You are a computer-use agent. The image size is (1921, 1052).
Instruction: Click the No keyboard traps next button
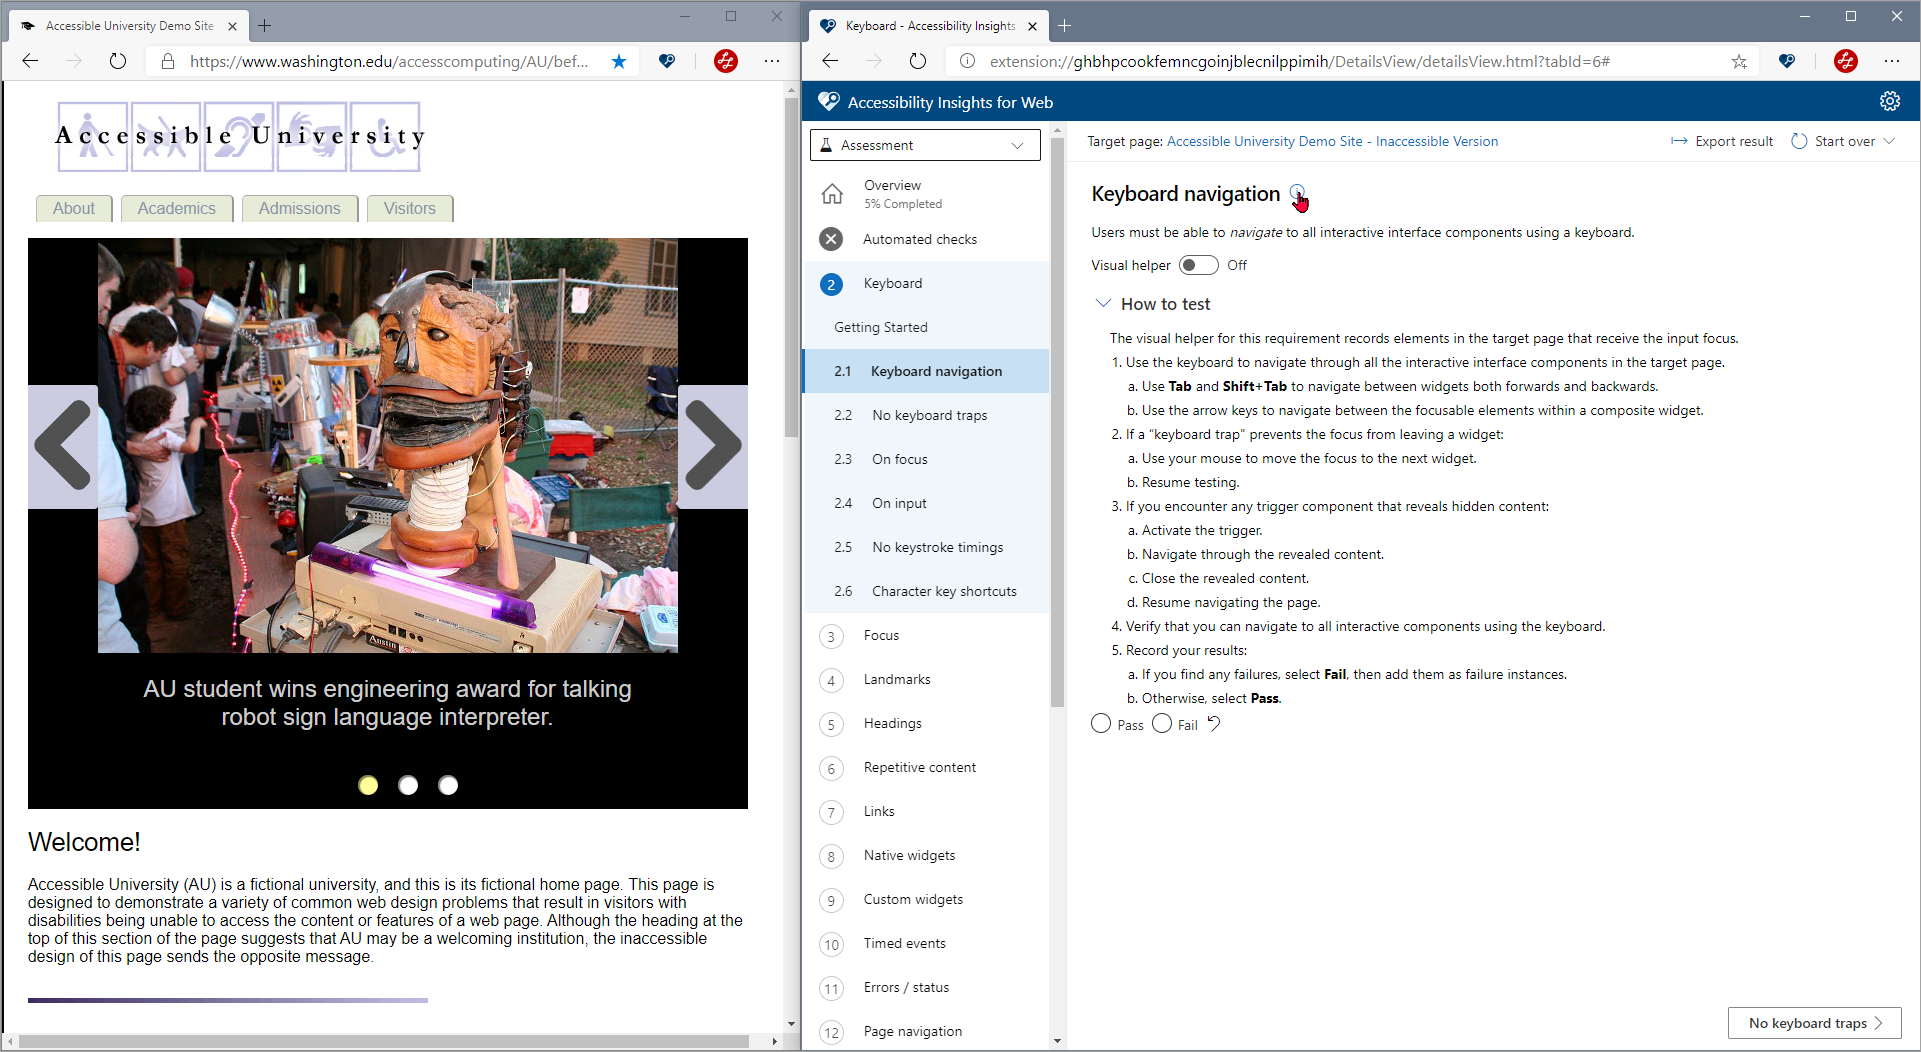(1814, 1023)
